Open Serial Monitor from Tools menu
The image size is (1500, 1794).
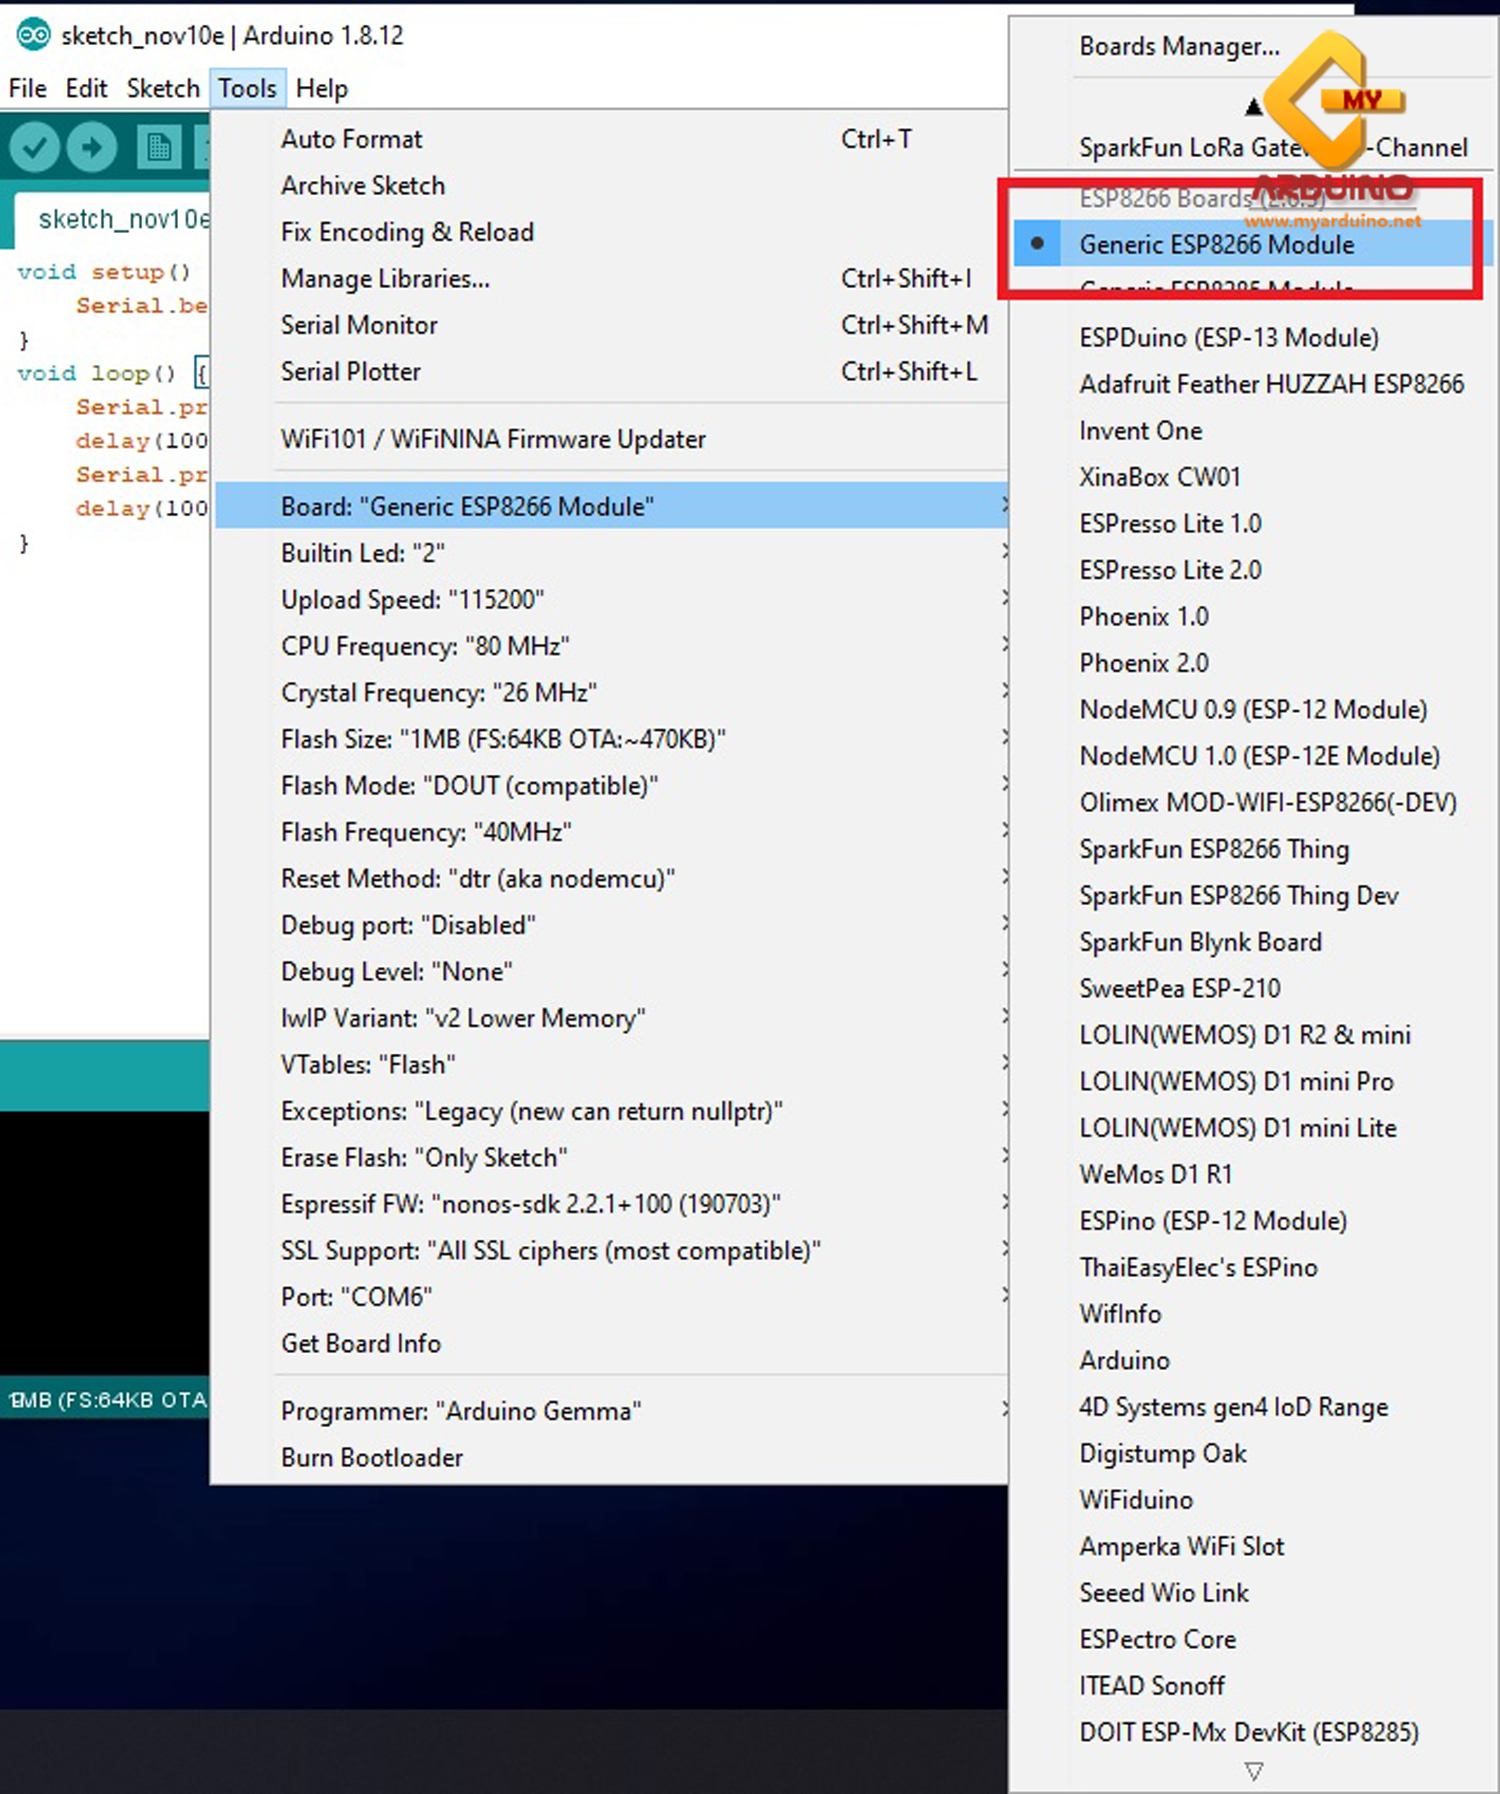(359, 325)
